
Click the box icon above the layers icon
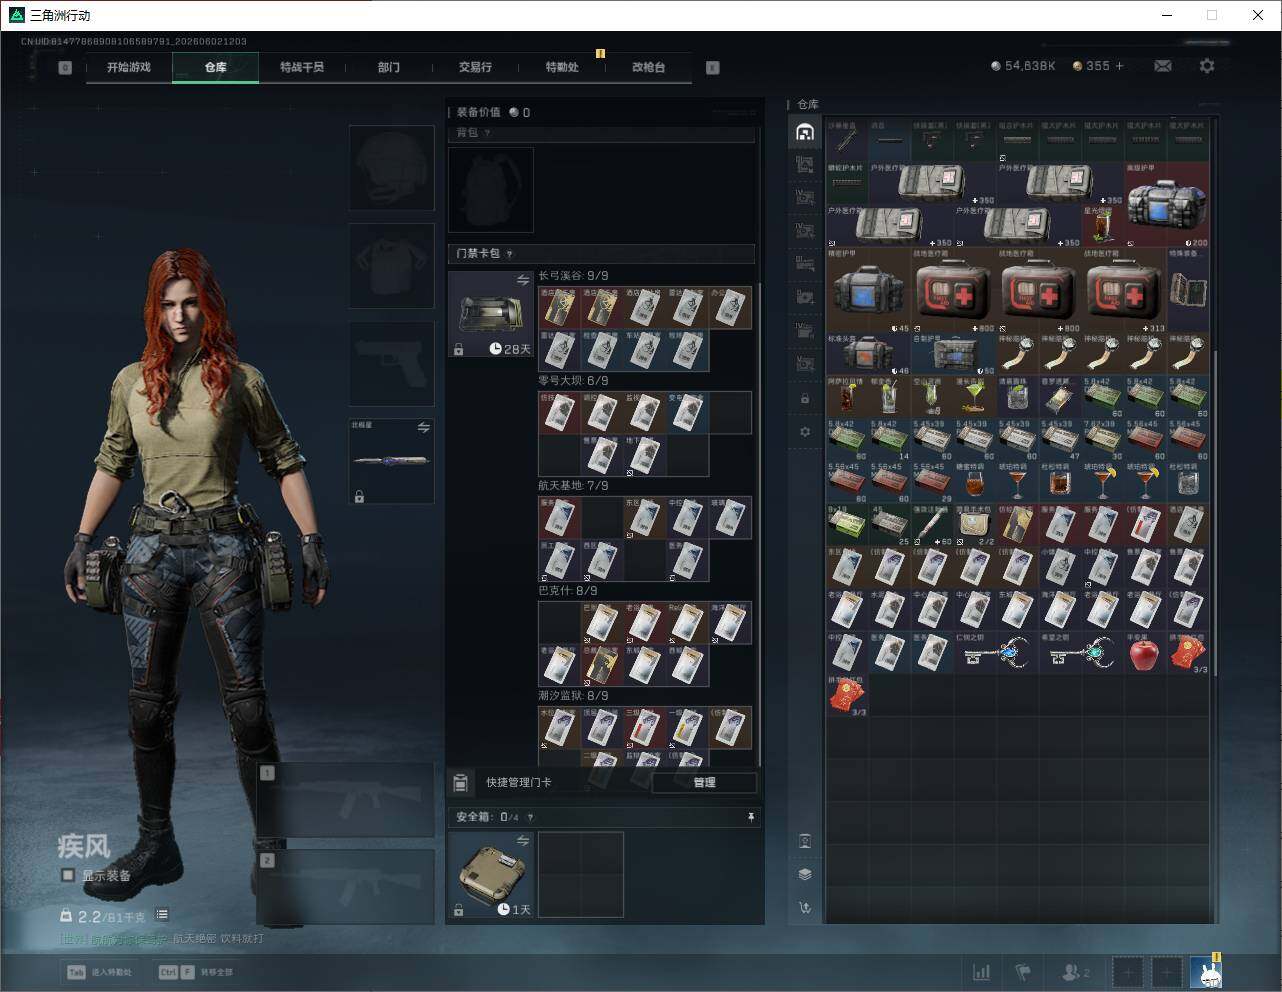[x=805, y=841]
